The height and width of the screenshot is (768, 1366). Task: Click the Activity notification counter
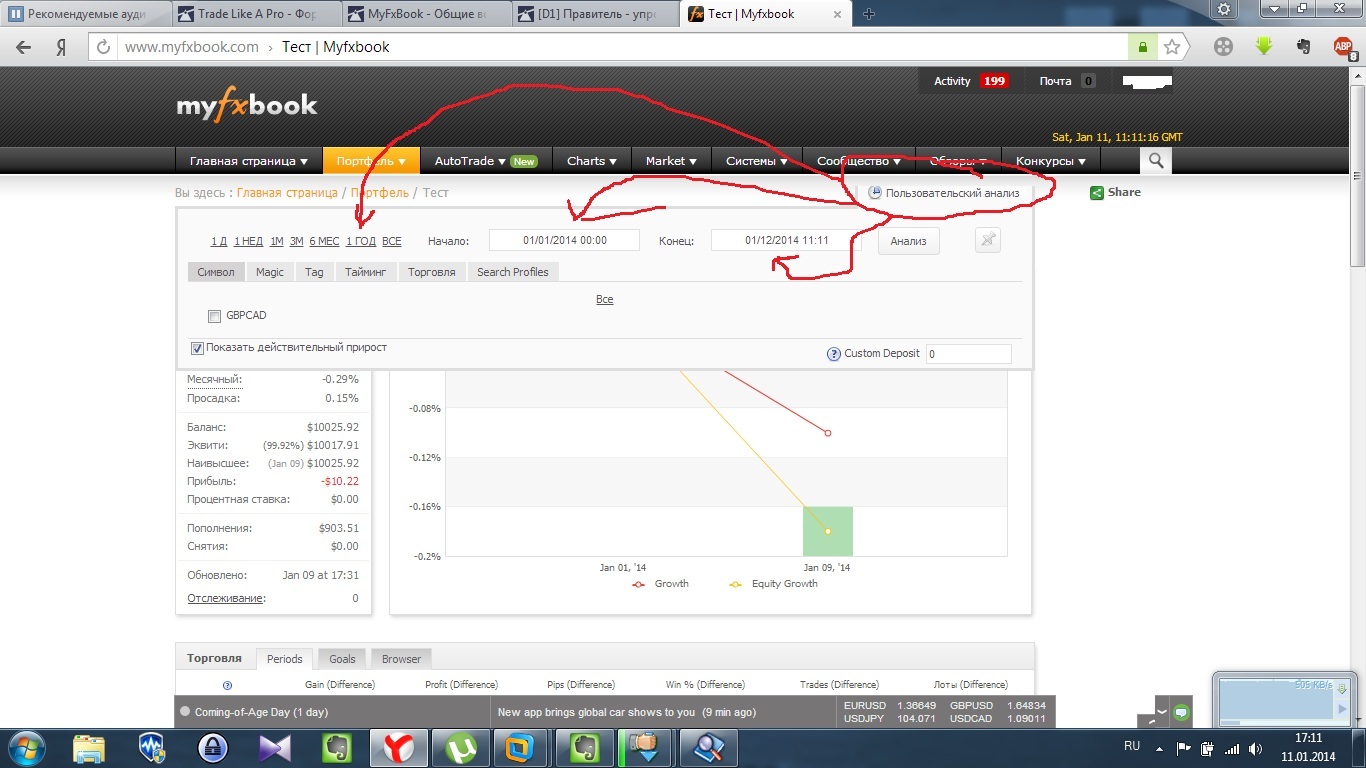pyautogui.click(x=994, y=81)
